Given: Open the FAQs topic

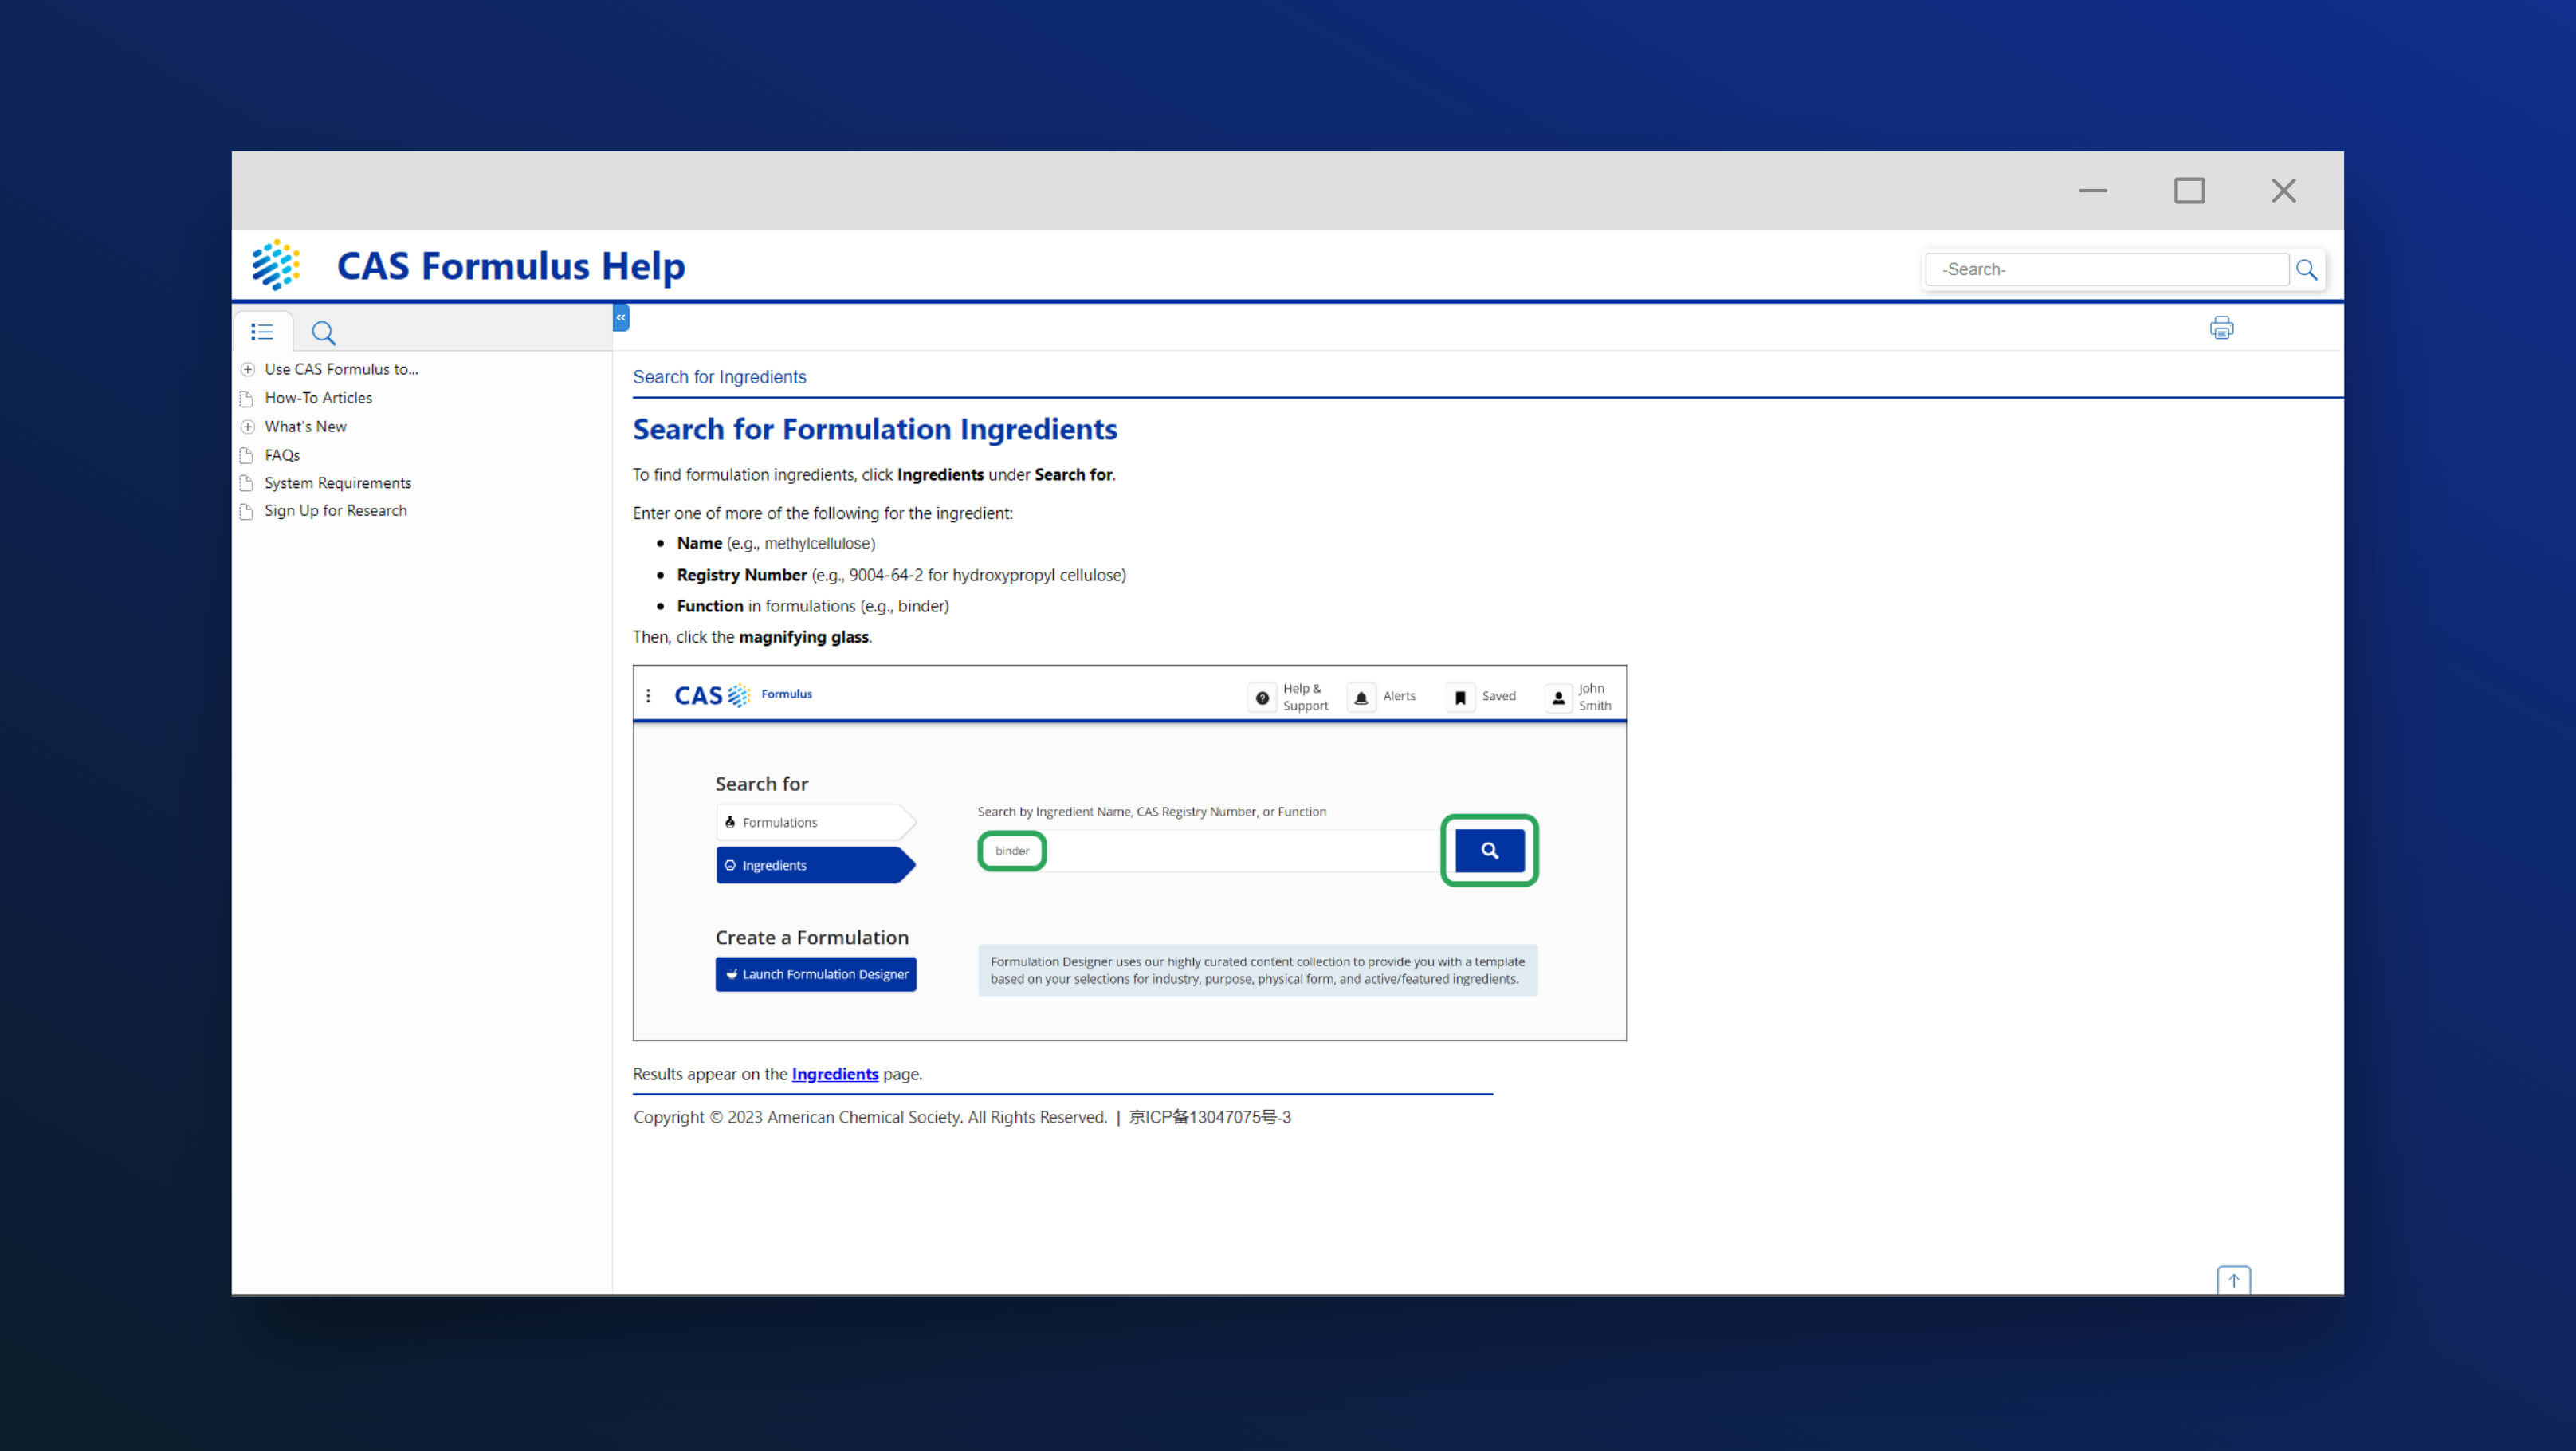Looking at the screenshot, I should coord(282,455).
